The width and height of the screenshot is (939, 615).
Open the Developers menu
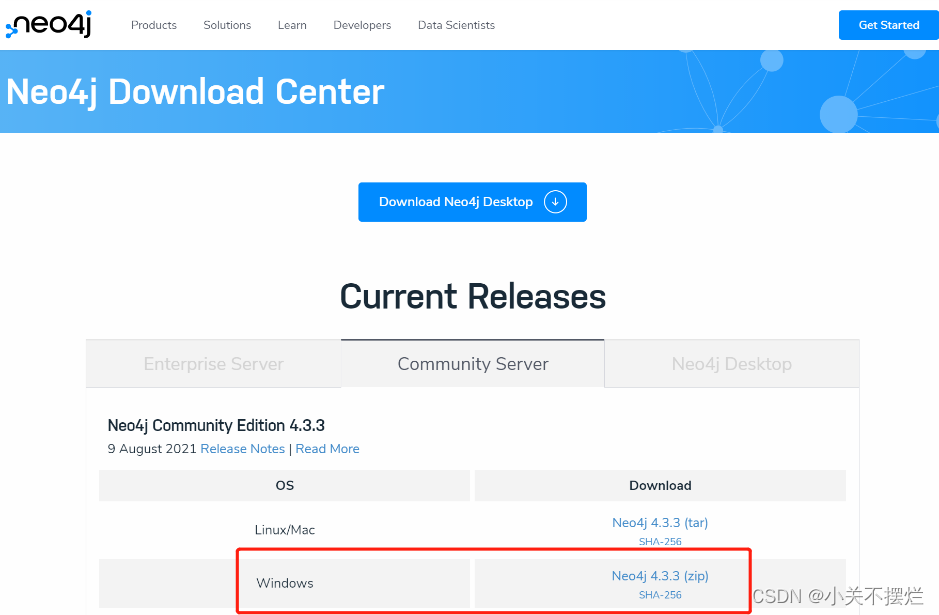[x=362, y=25]
